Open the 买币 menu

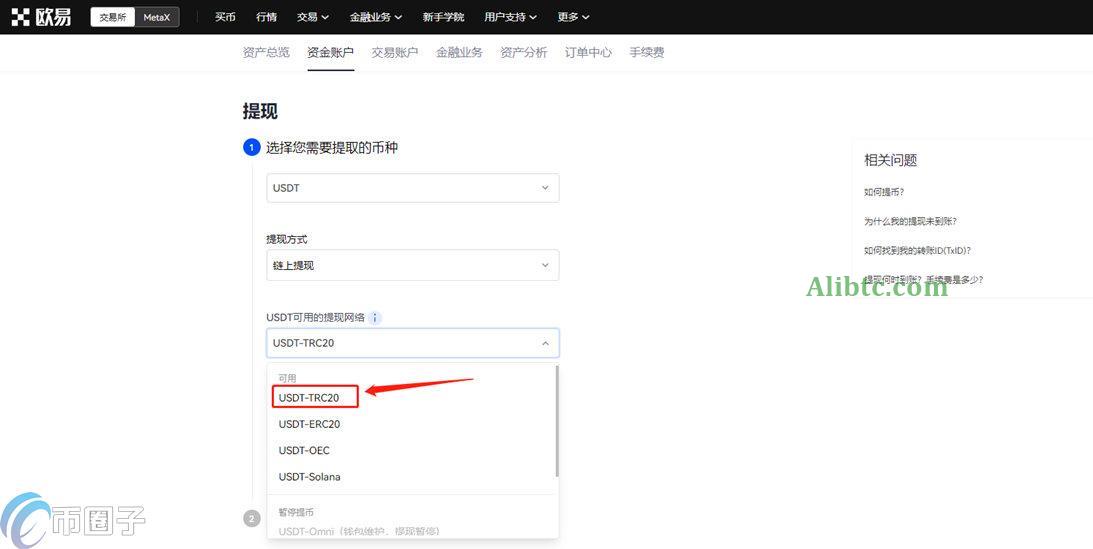[225, 17]
